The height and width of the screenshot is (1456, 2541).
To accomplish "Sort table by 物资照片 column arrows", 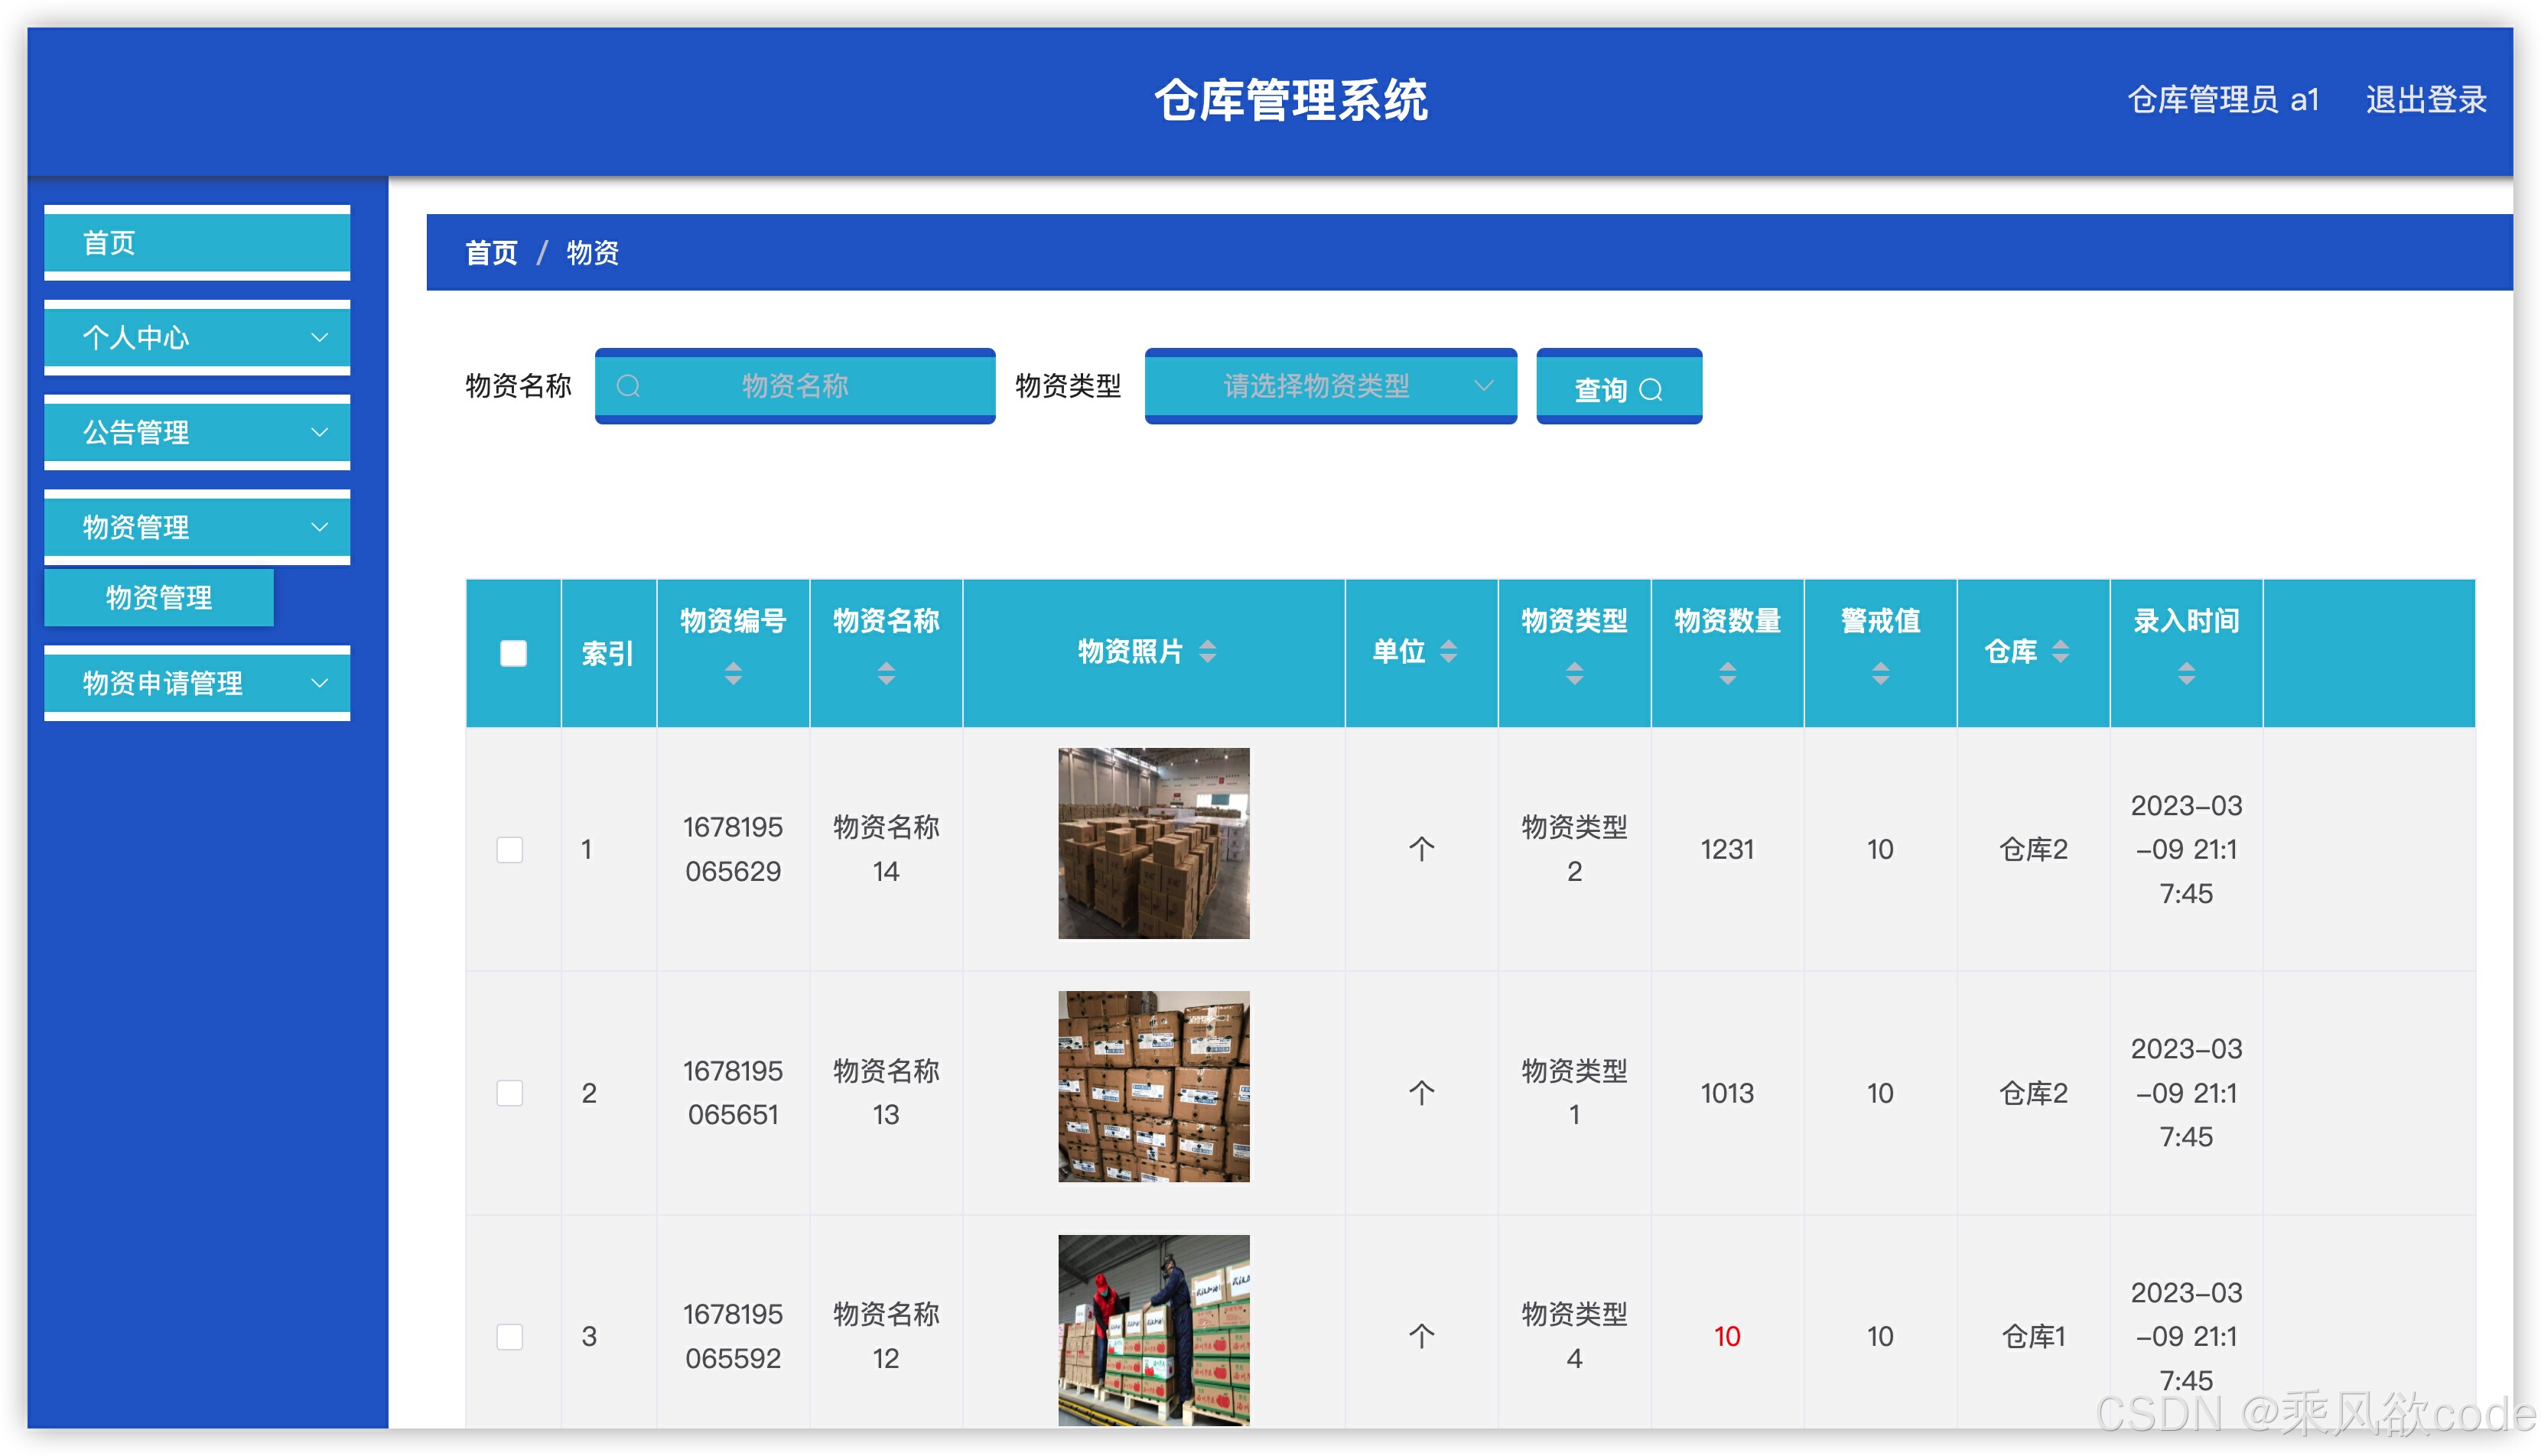I will (1207, 652).
